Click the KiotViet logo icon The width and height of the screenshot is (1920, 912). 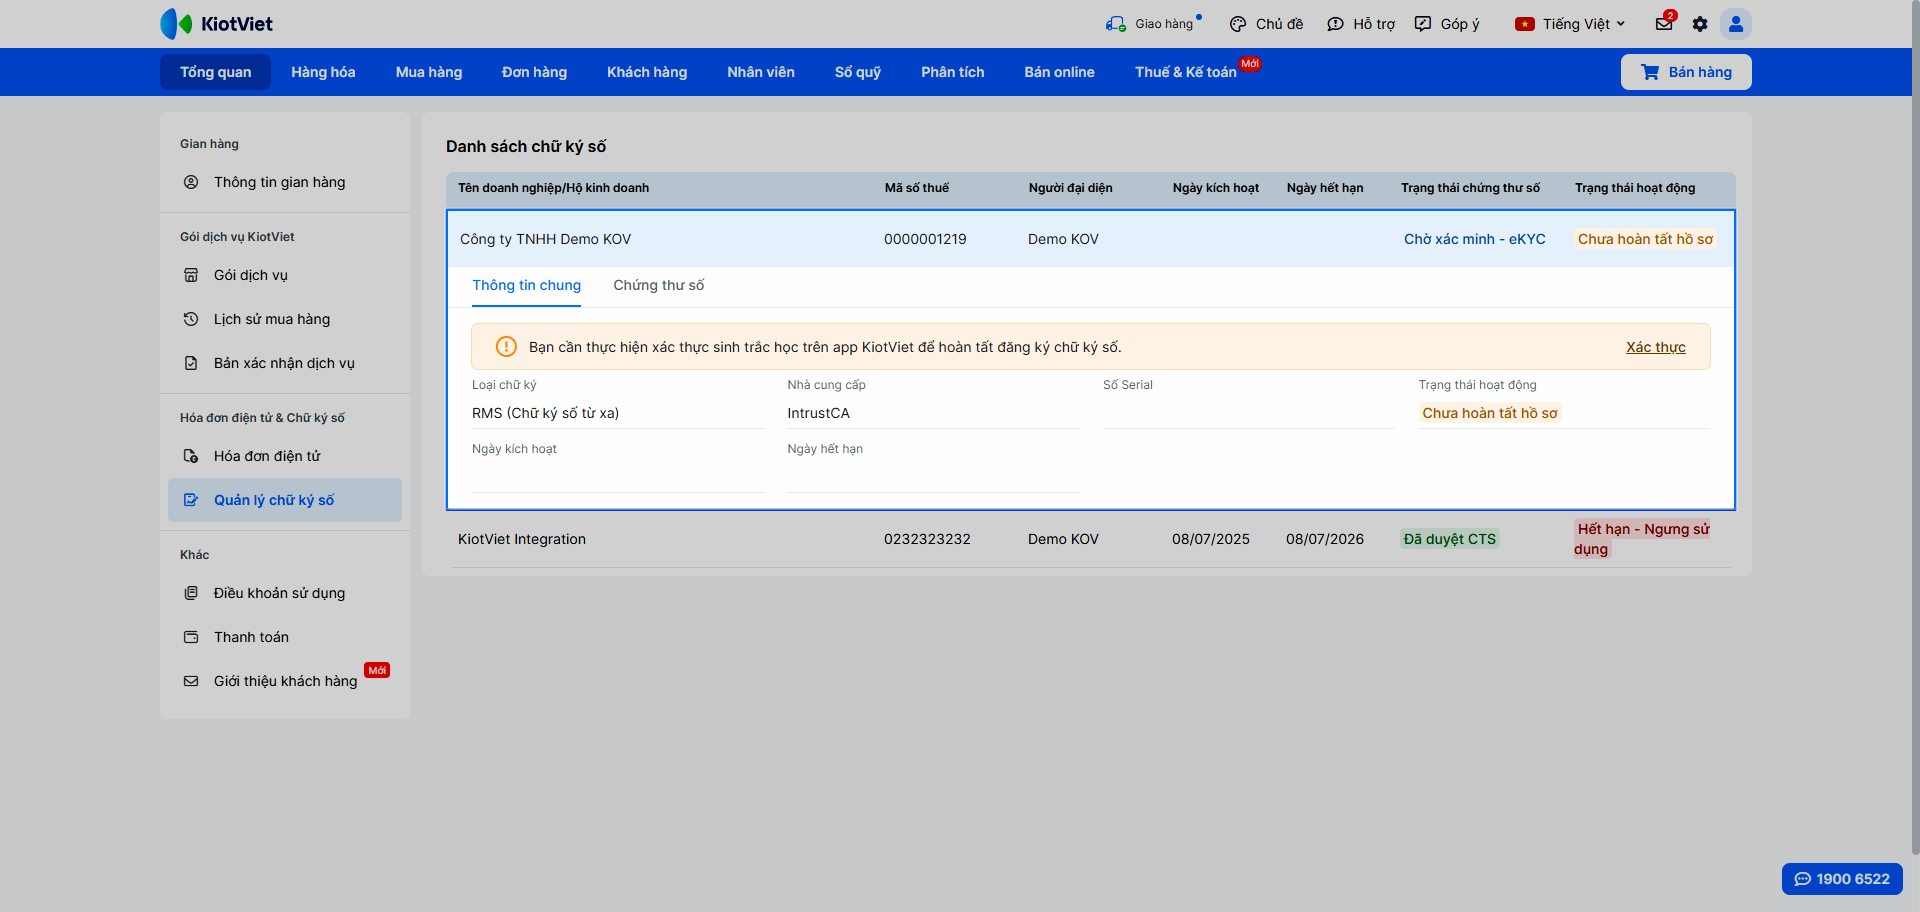pos(176,24)
